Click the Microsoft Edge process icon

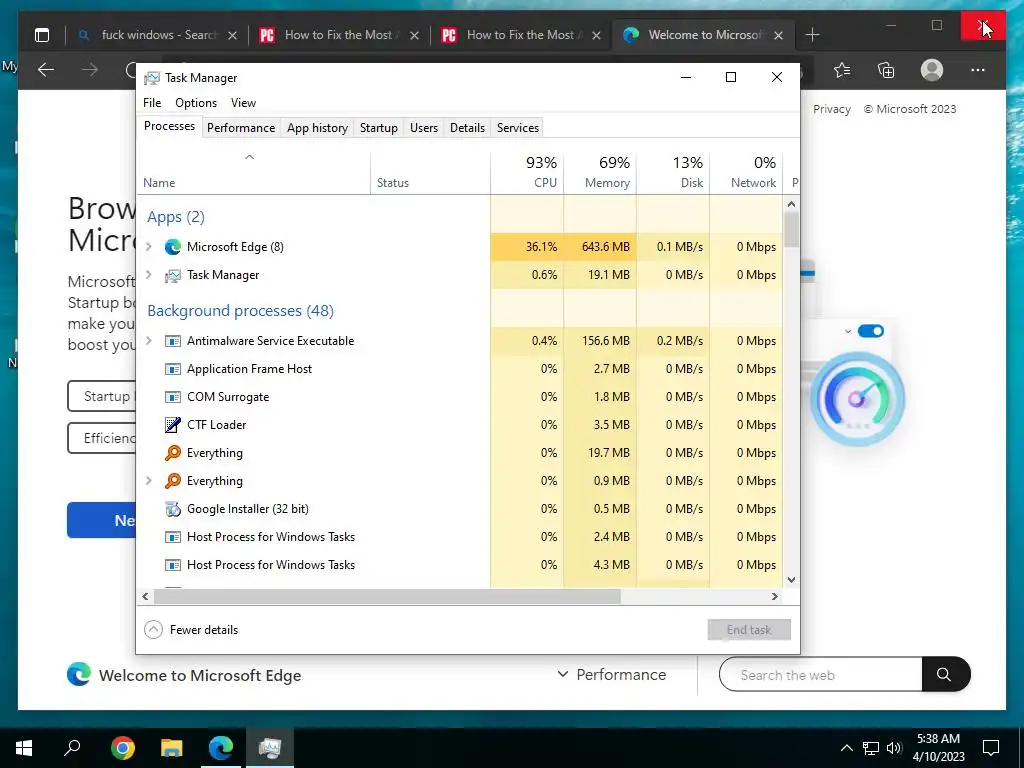coord(172,247)
